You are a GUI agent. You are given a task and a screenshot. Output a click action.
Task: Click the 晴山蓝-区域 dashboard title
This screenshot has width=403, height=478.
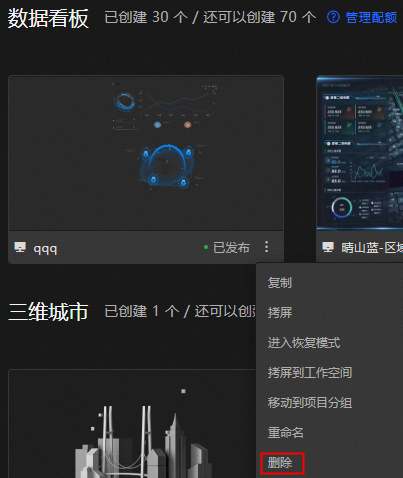click(x=372, y=248)
